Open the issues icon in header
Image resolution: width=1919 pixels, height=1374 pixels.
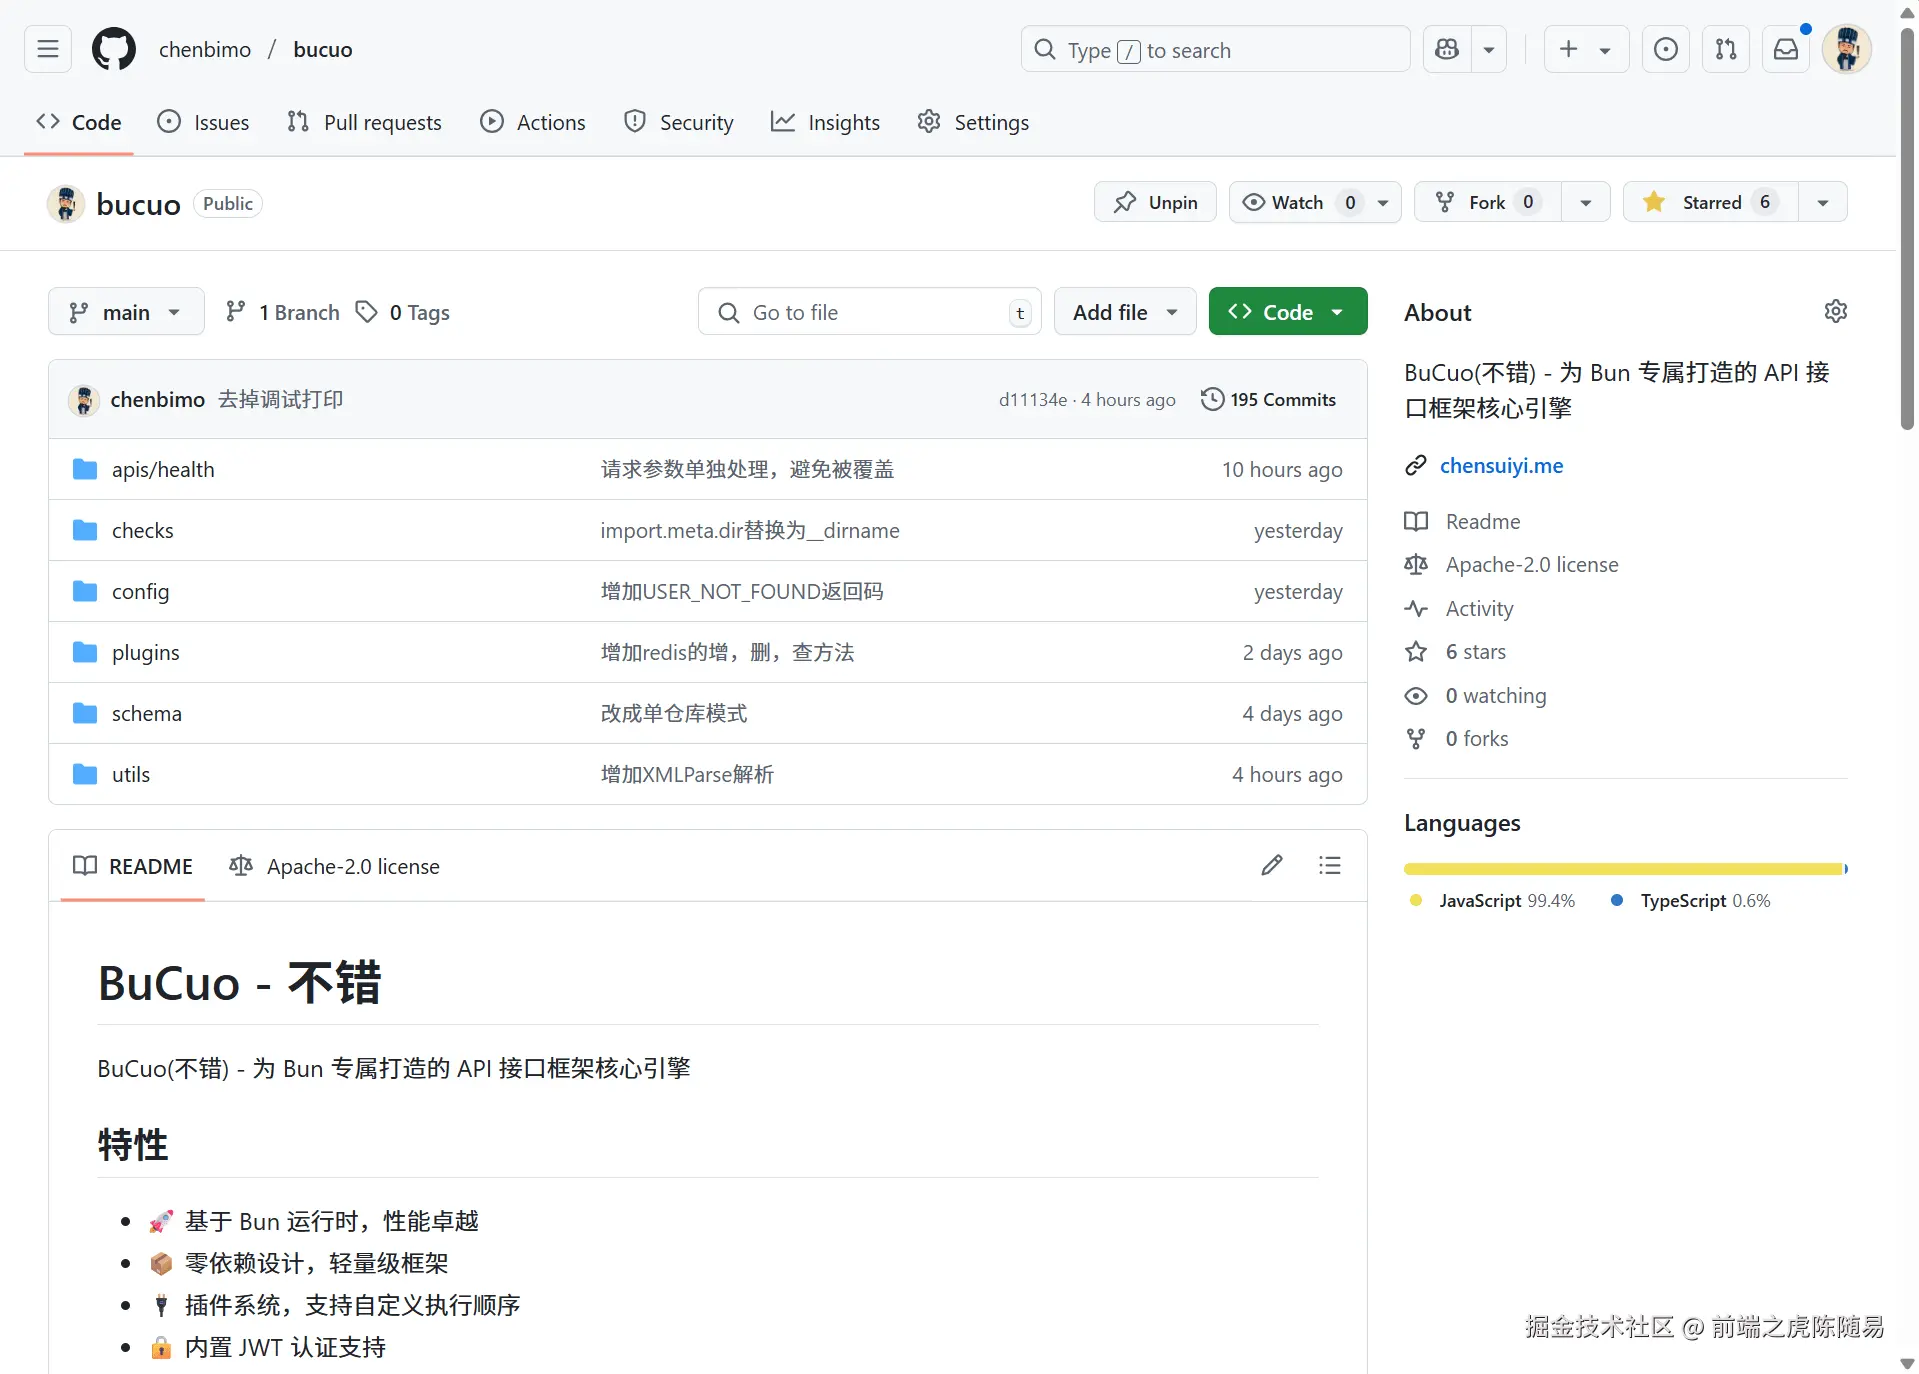point(1666,49)
